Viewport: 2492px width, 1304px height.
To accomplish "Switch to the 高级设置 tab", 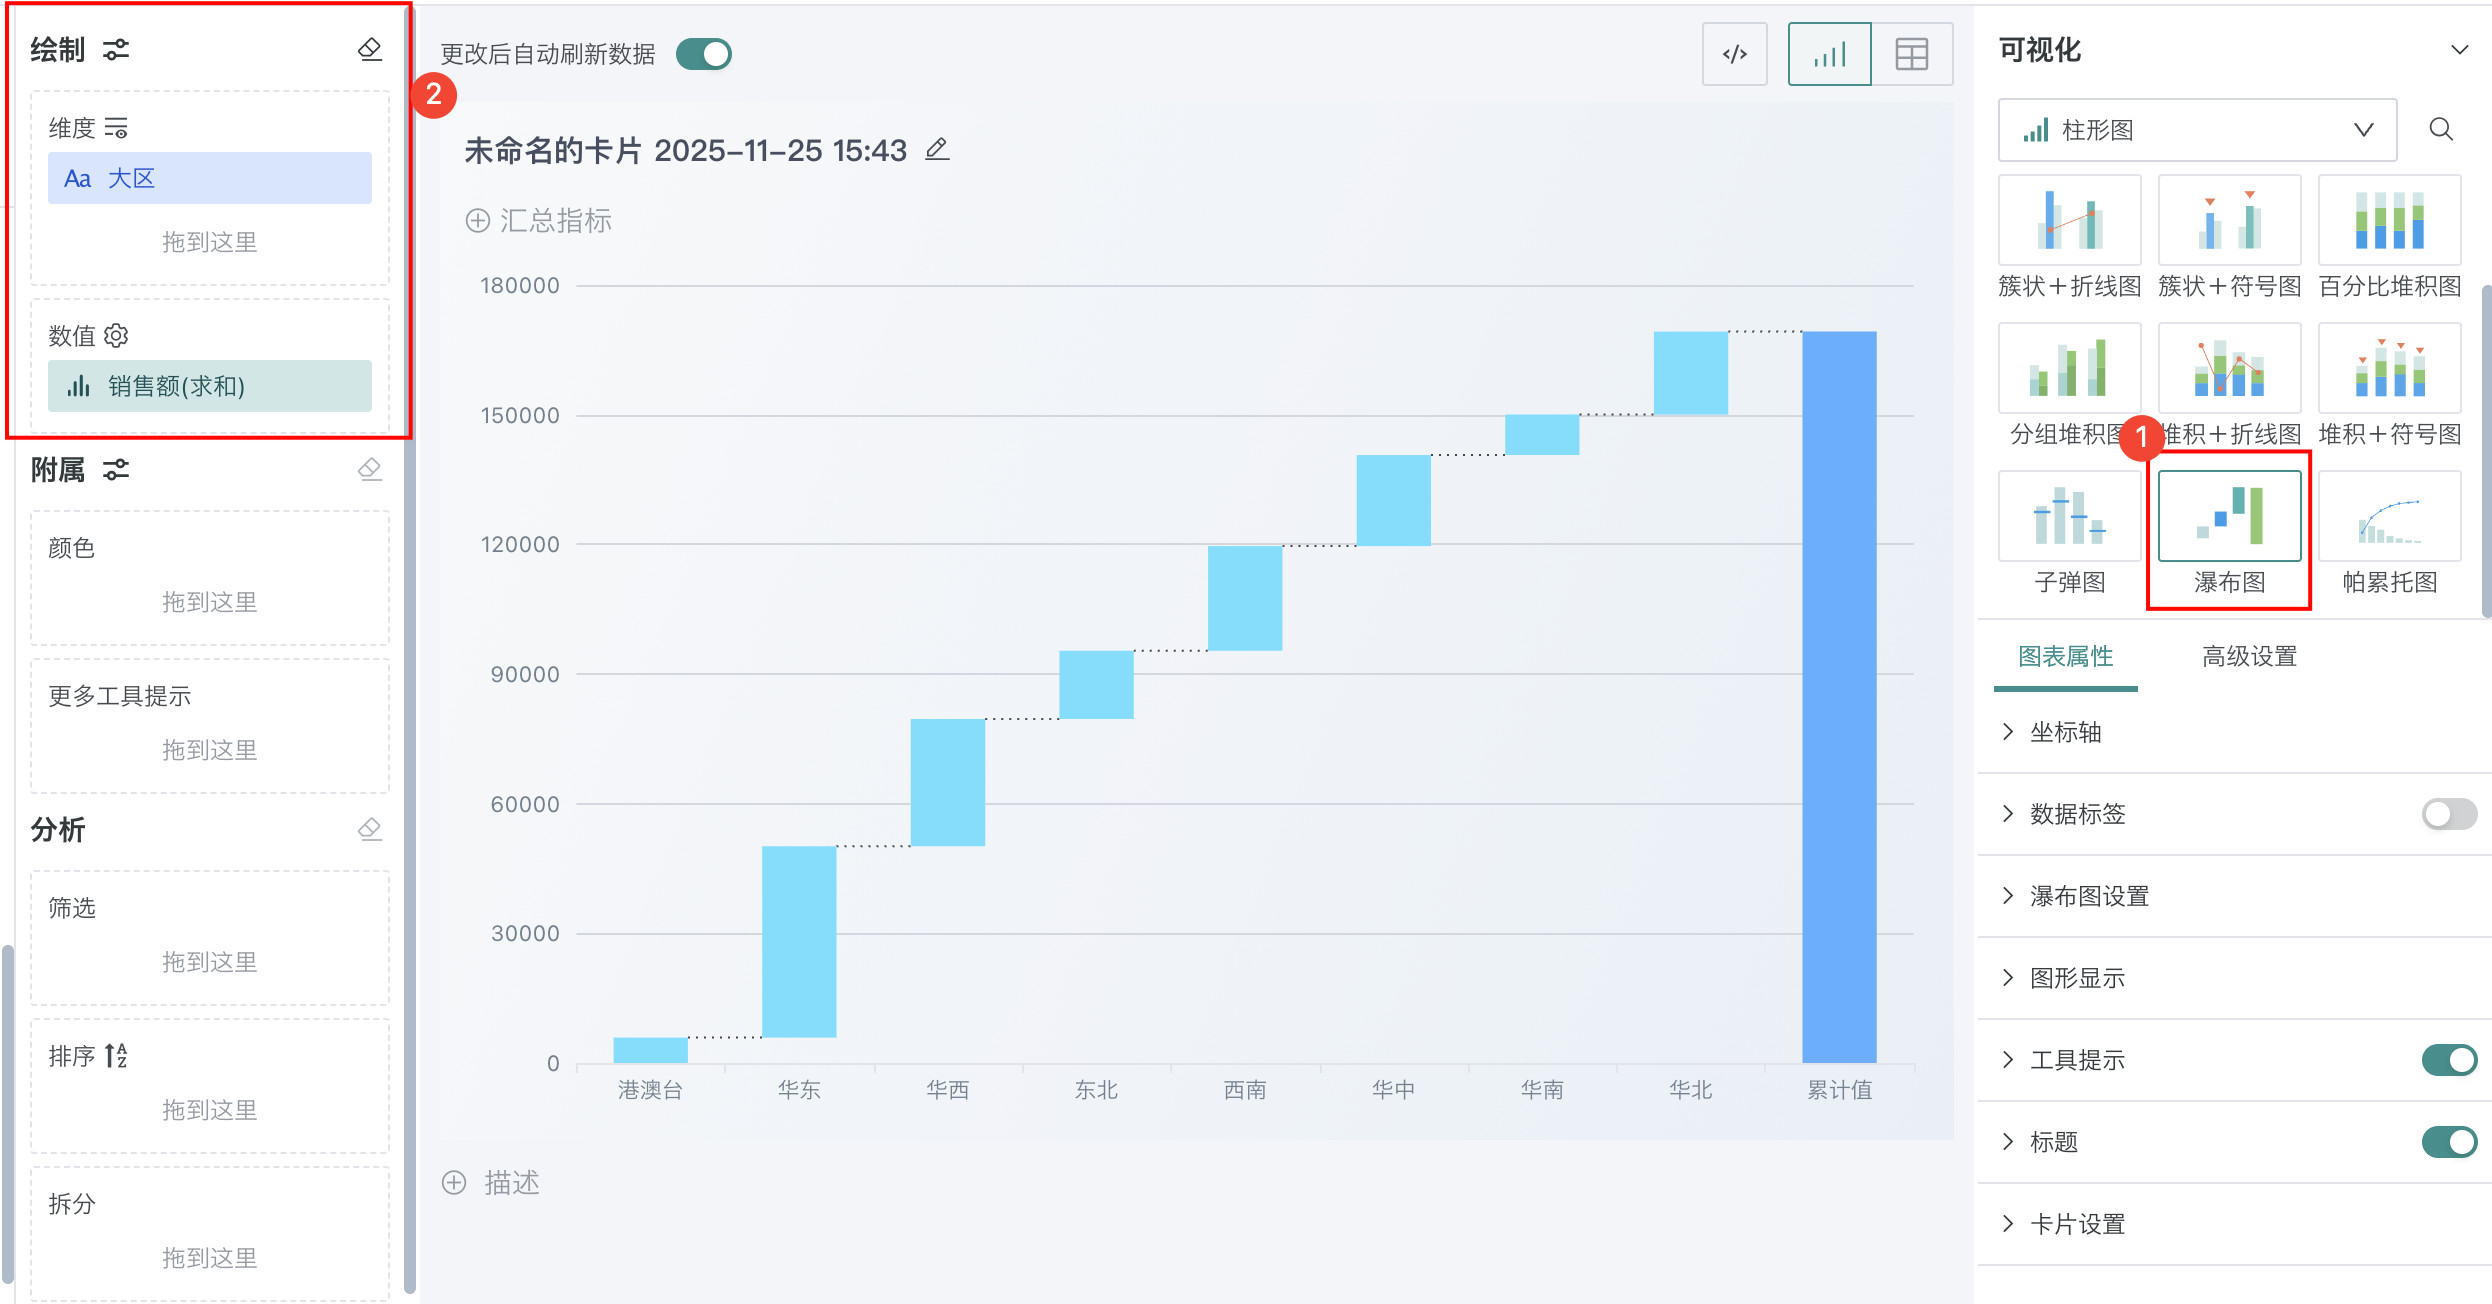I will pos(2249,656).
